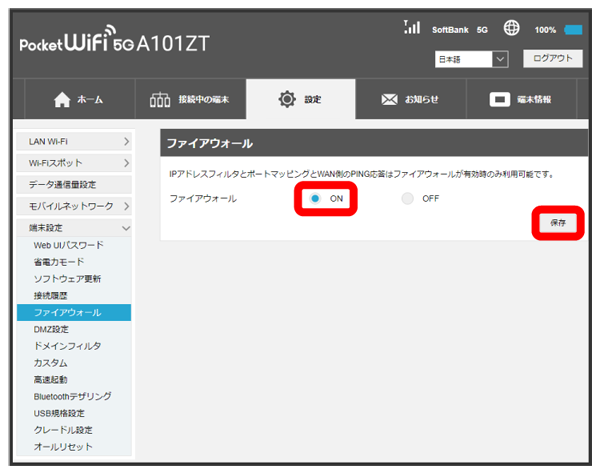Expand the Wi-Fiスポット menu section
The height and width of the screenshot is (473, 600).
75,163
